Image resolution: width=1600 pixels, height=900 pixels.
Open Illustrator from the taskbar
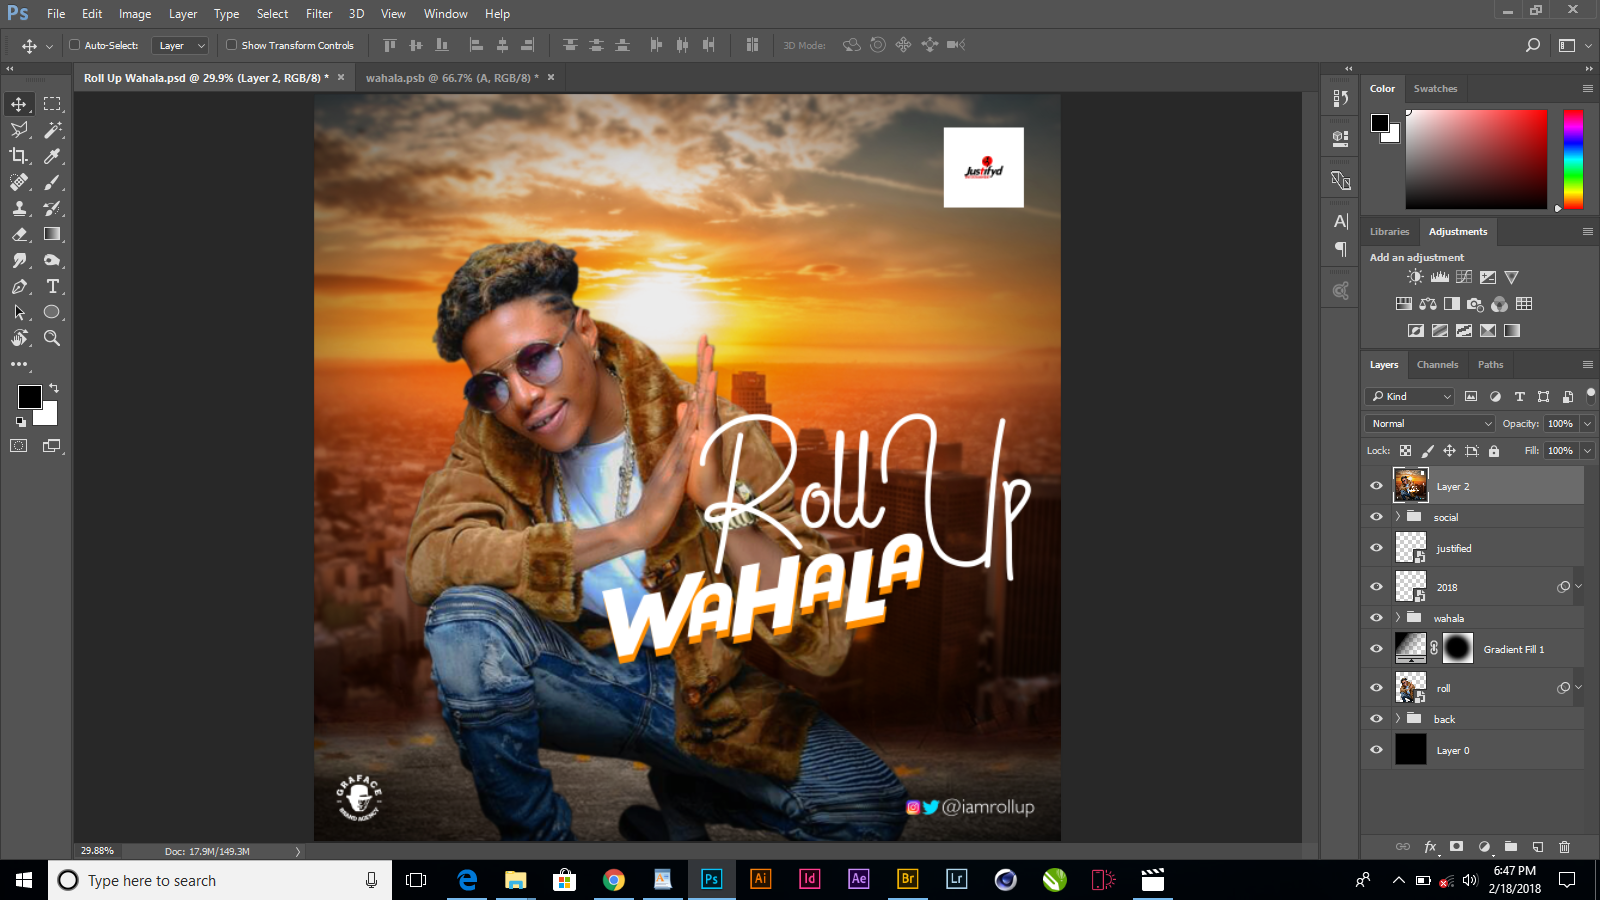[760, 880]
